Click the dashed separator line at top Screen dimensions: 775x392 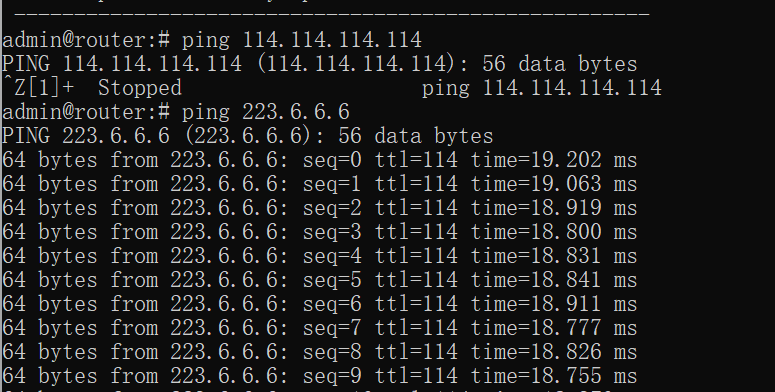[x=332, y=14]
